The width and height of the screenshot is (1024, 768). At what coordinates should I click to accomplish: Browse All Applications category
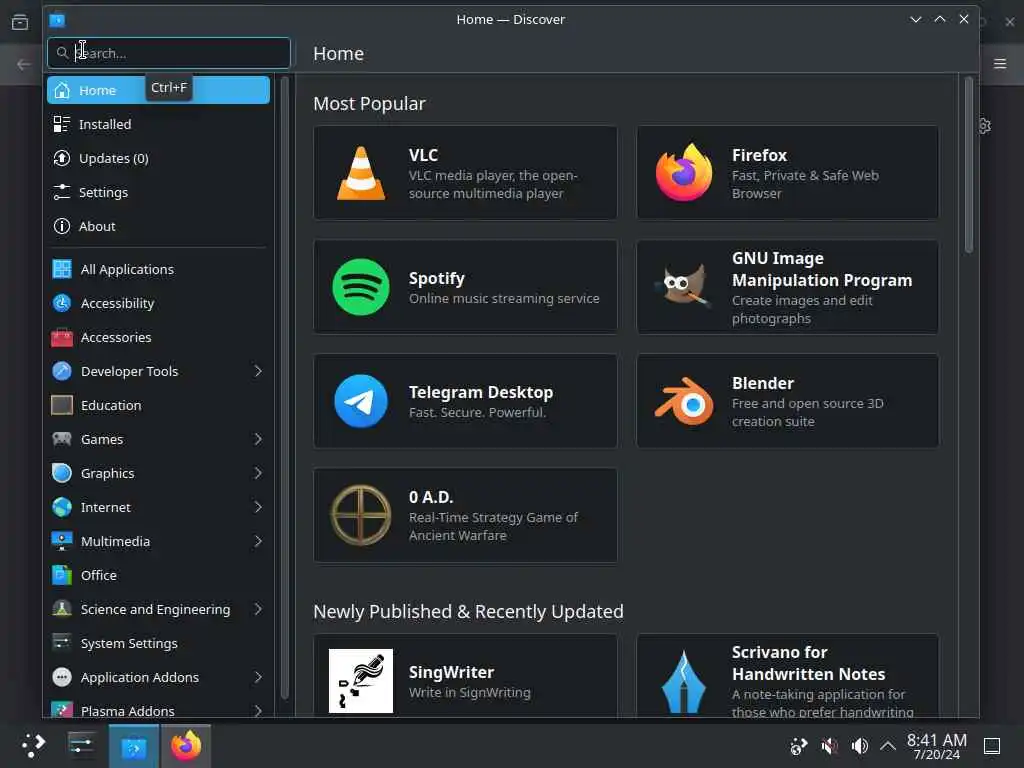(158, 269)
